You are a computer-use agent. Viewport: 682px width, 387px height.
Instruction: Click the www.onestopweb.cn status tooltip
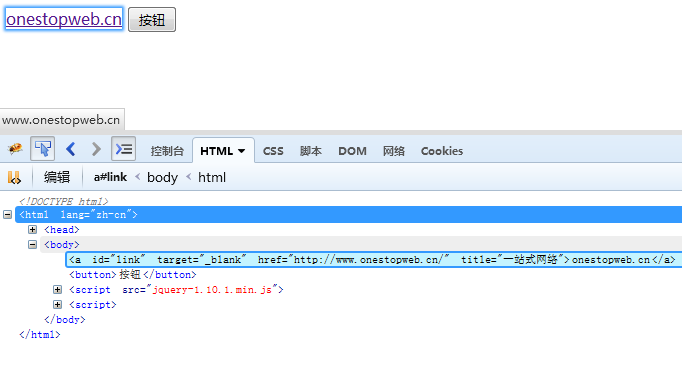tap(61, 120)
